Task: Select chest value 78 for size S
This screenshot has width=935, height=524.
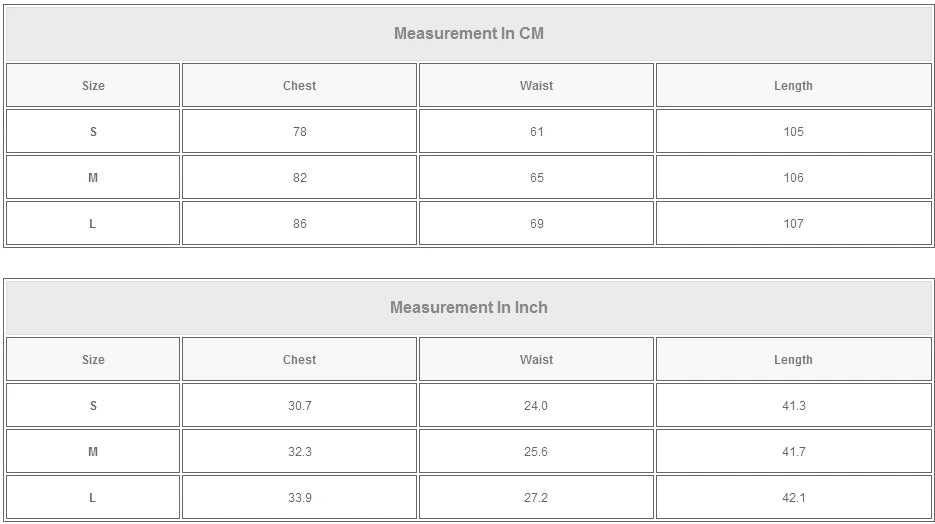Action: (299, 132)
